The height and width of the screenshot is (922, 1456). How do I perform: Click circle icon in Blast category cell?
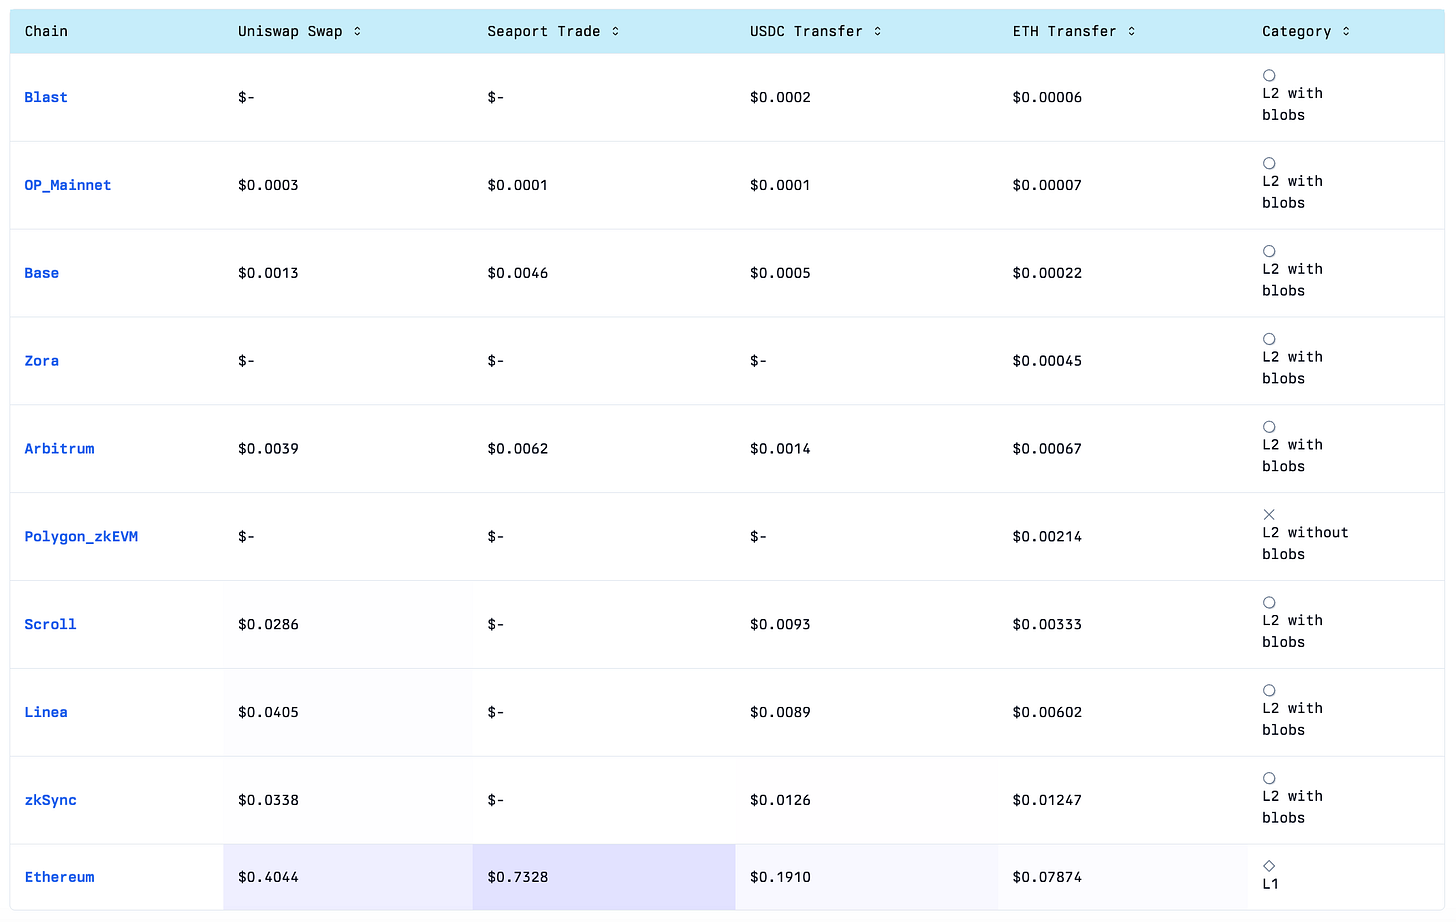pos(1269,76)
